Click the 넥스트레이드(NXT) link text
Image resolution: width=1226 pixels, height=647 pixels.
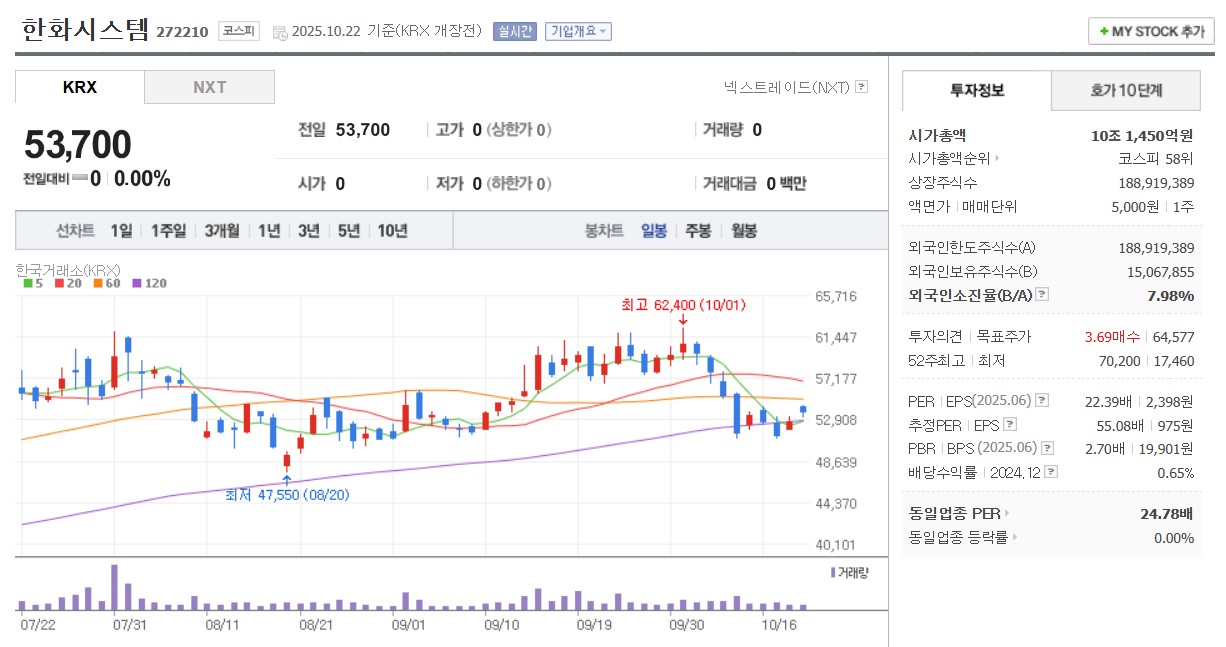click(787, 87)
